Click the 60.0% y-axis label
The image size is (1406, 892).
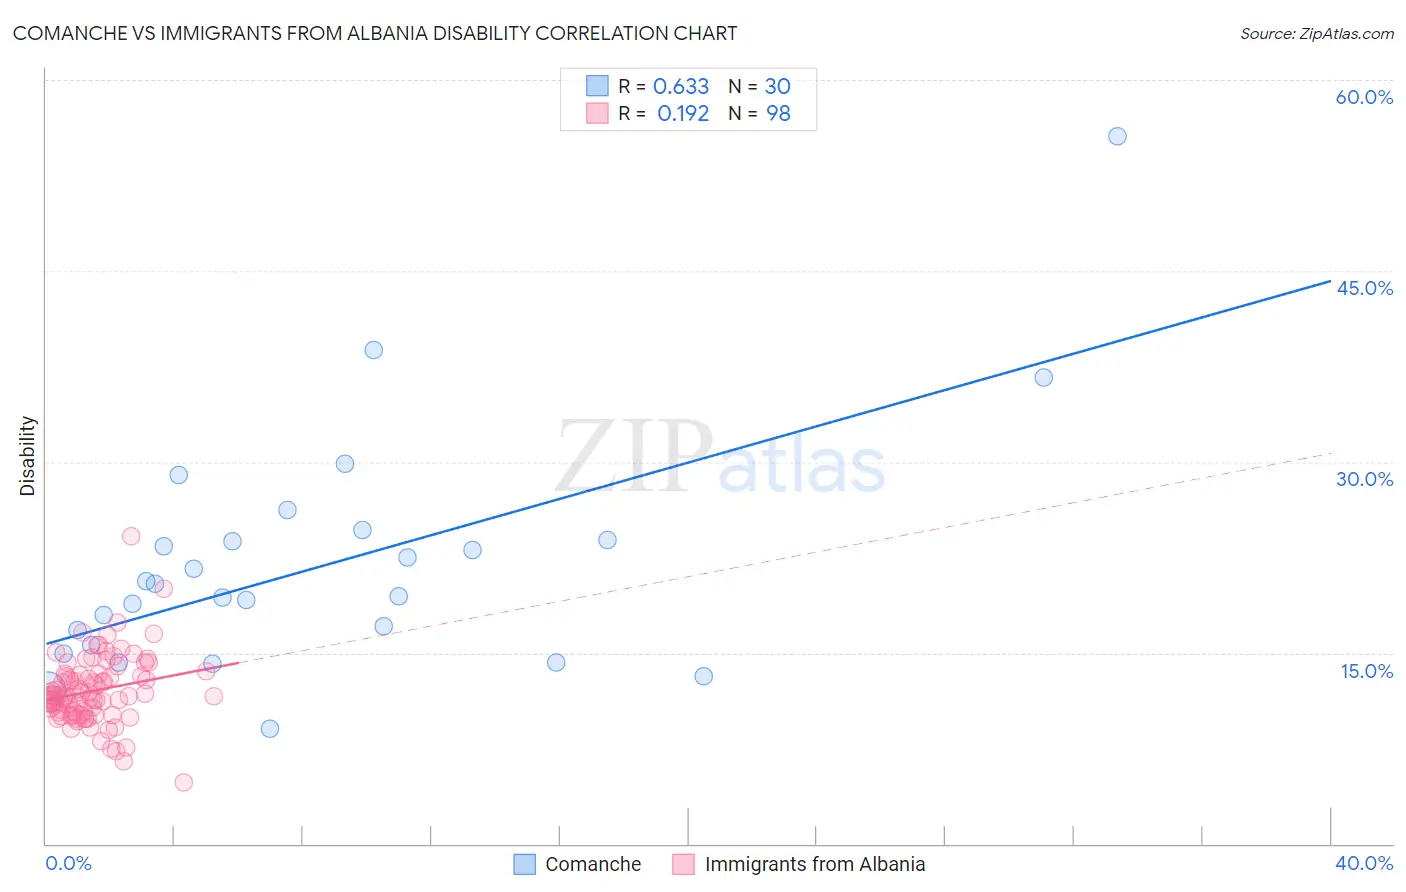tap(1364, 97)
